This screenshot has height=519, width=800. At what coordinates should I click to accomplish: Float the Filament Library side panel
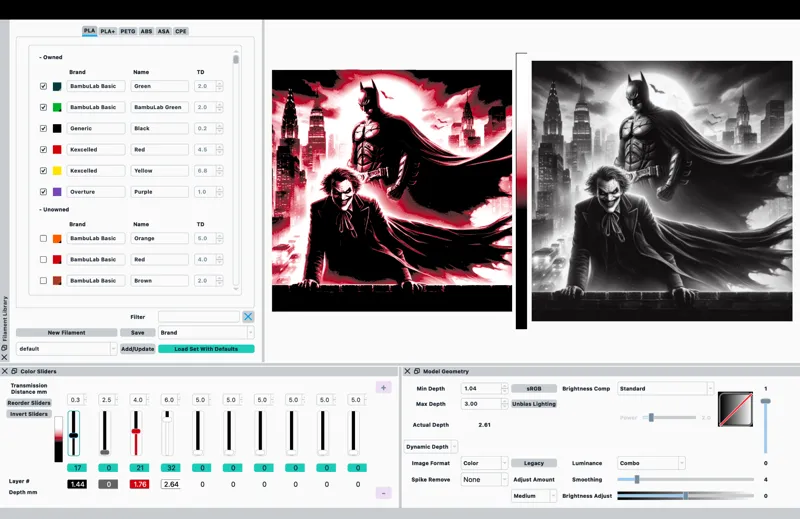(x=5, y=348)
